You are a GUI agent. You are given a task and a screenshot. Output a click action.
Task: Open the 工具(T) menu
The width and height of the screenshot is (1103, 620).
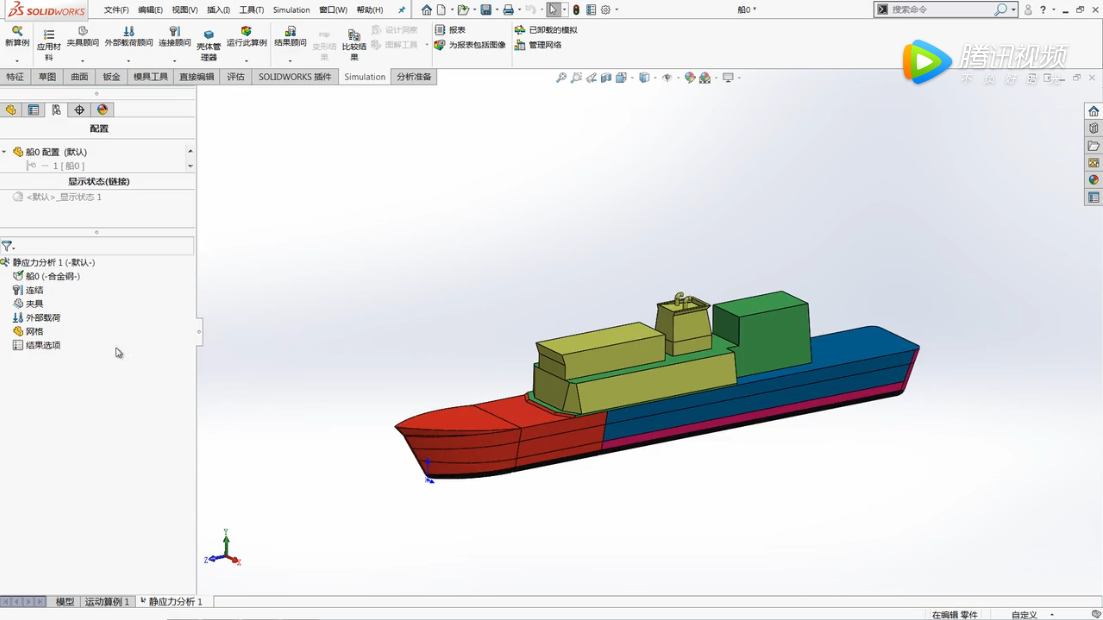coord(251,10)
